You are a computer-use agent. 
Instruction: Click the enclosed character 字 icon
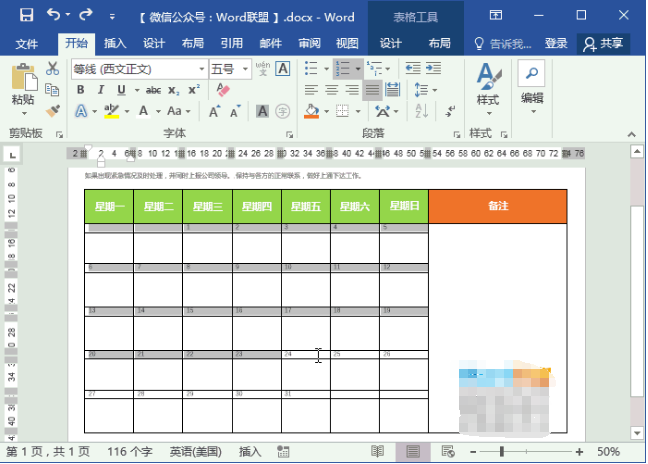click(283, 111)
